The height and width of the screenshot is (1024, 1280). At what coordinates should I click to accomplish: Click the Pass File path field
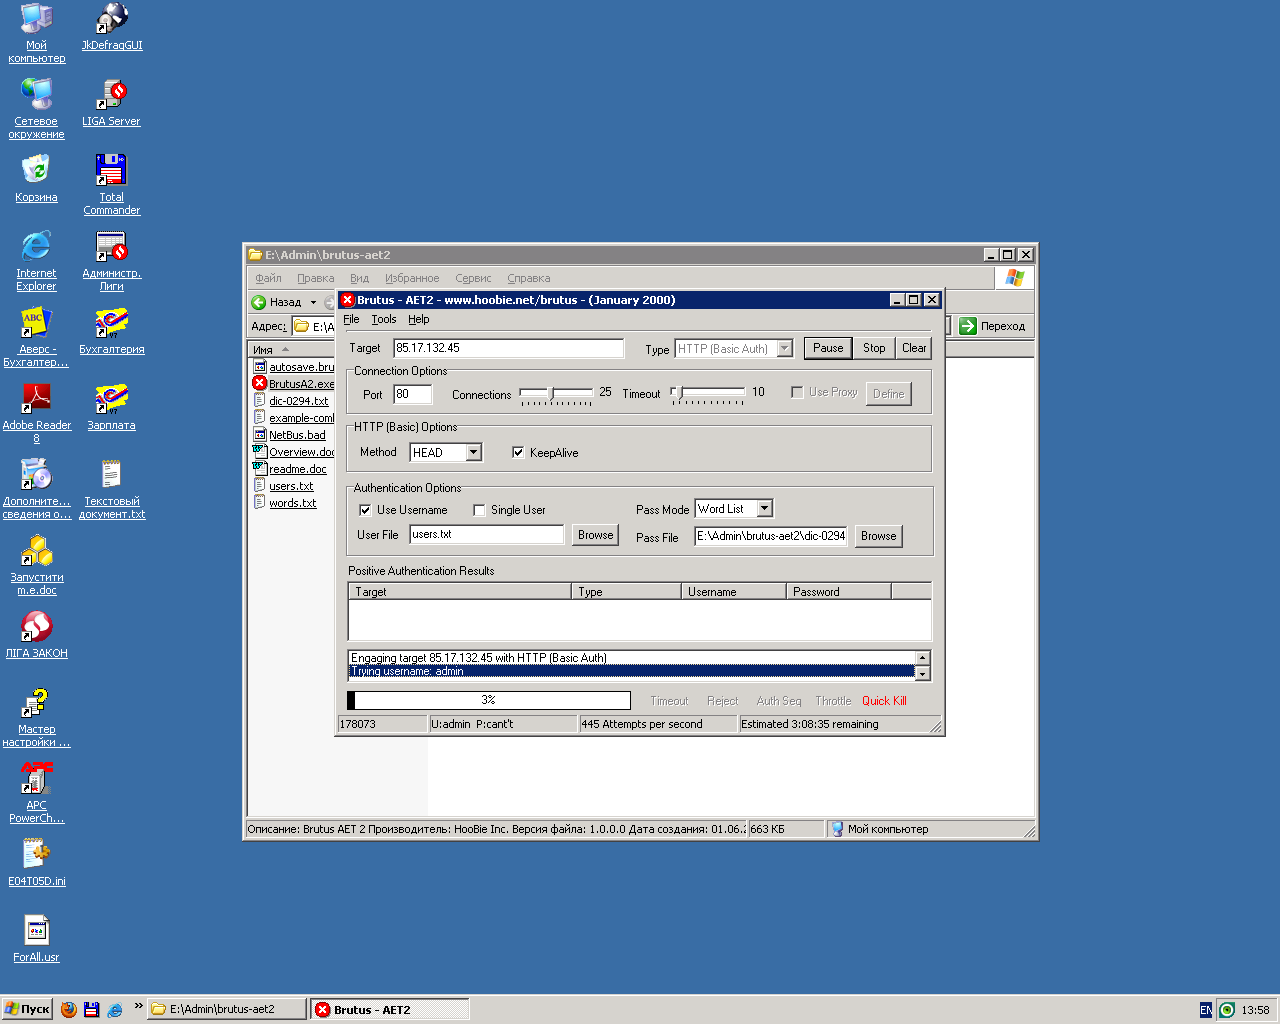click(771, 536)
